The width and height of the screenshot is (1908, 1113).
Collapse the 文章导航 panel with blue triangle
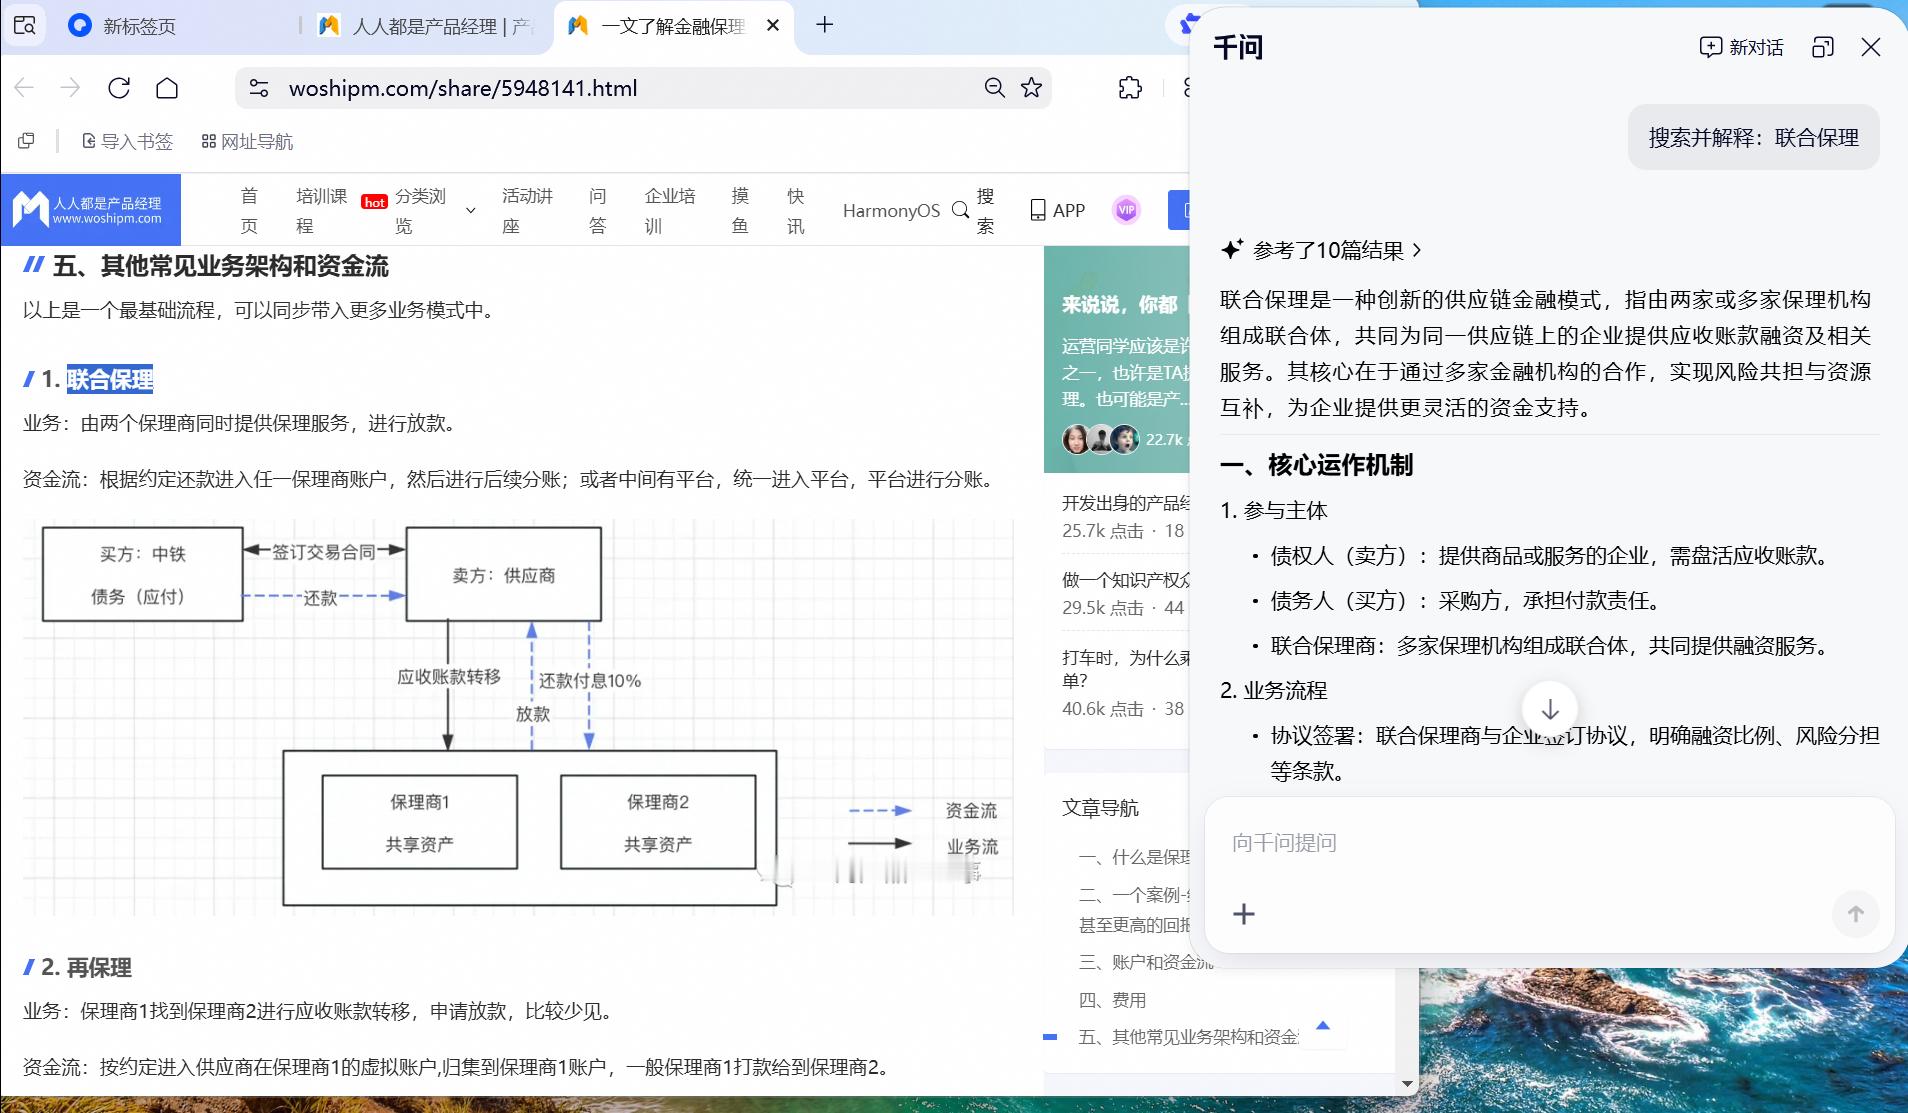click(1323, 1025)
